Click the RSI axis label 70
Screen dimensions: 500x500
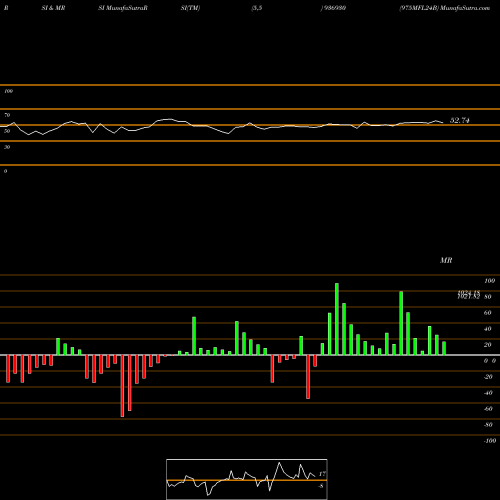tap(7, 115)
